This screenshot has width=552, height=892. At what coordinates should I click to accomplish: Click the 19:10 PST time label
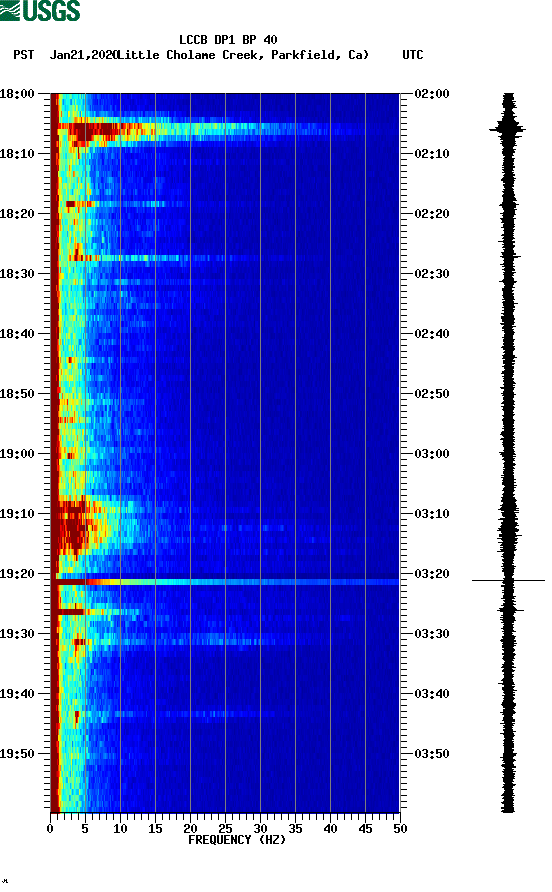[x=17, y=514]
